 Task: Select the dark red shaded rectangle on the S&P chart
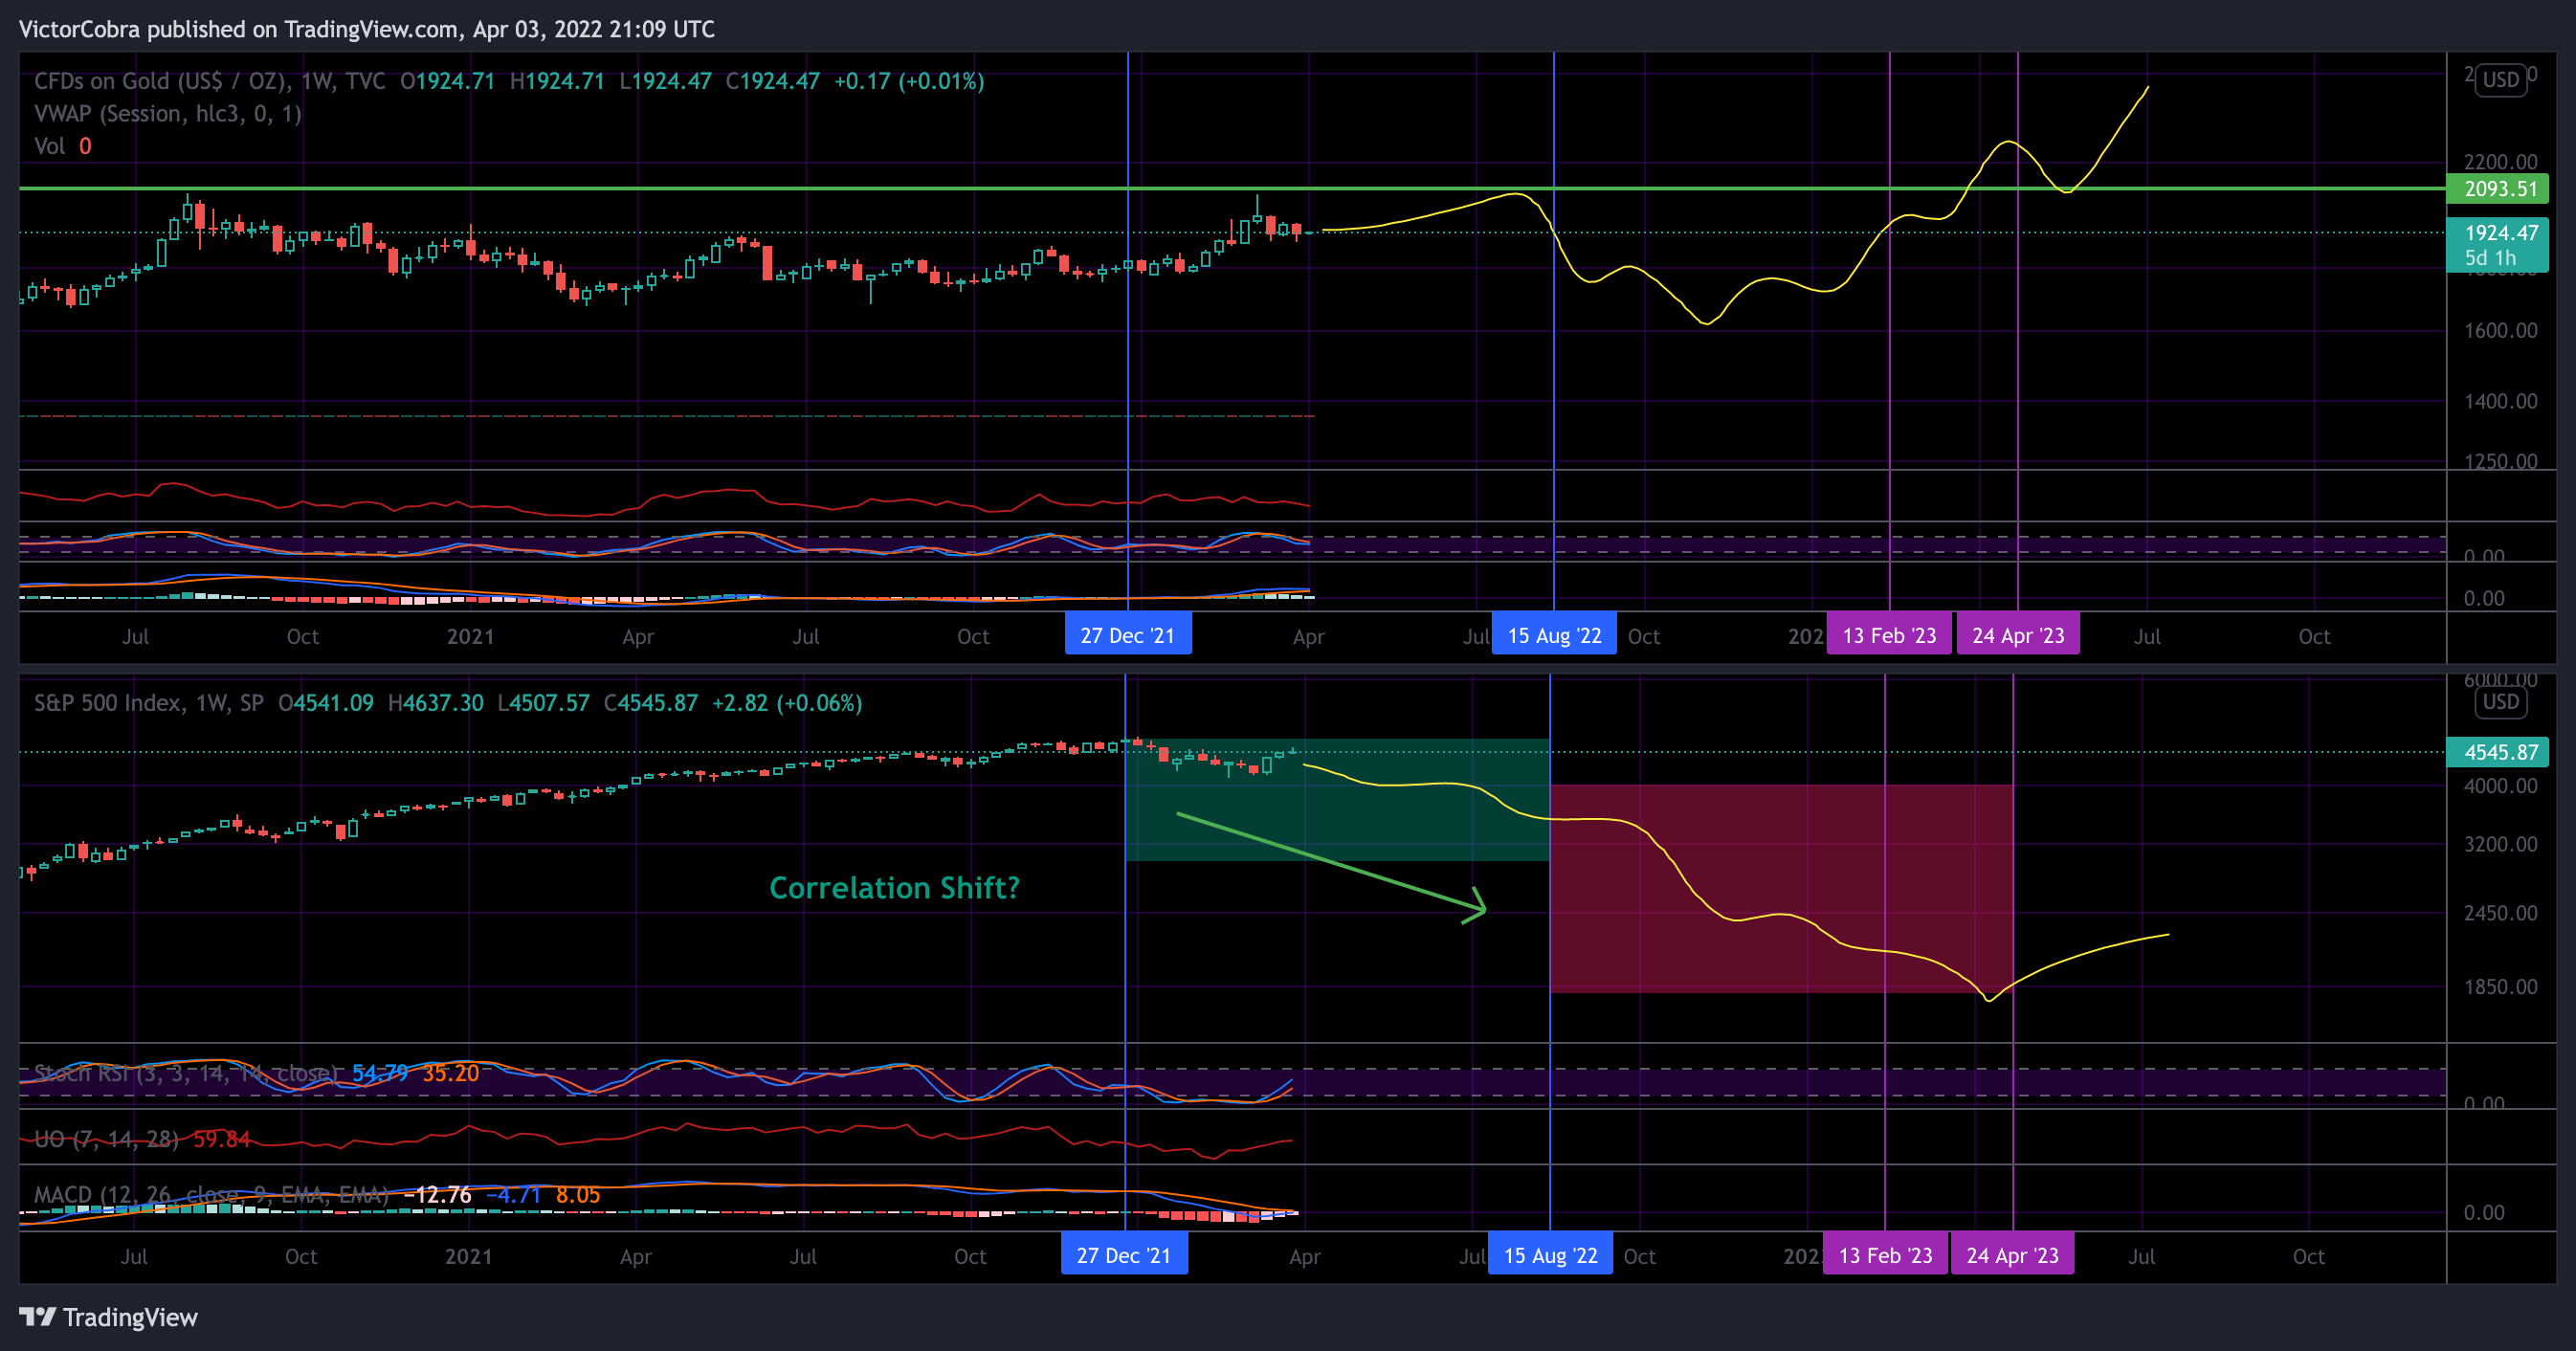pos(1780,888)
